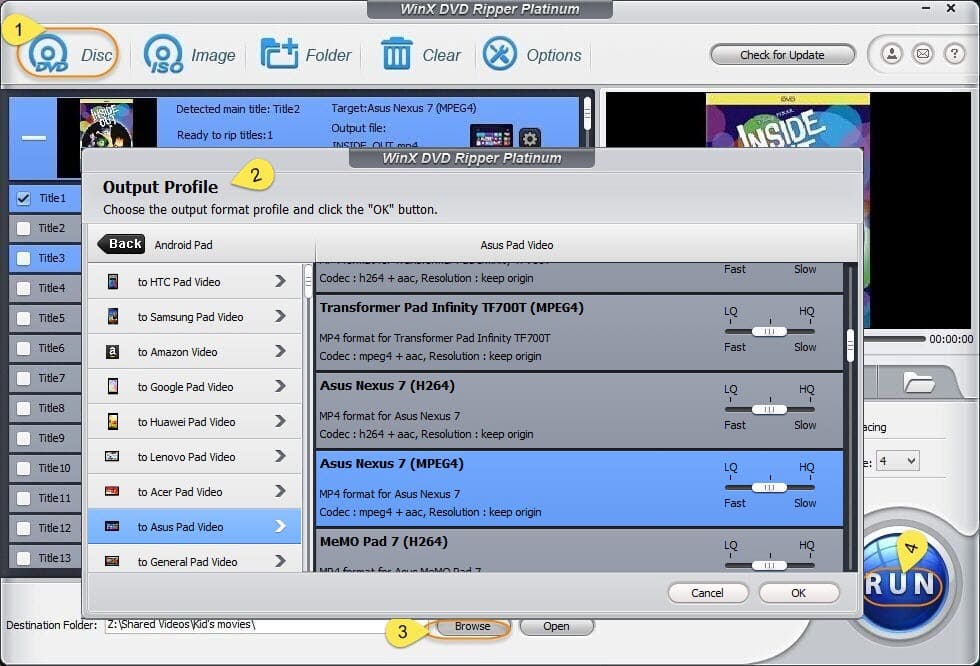Click the output profile device icon
Screen dimensions: 980x666
coord(491,137)
